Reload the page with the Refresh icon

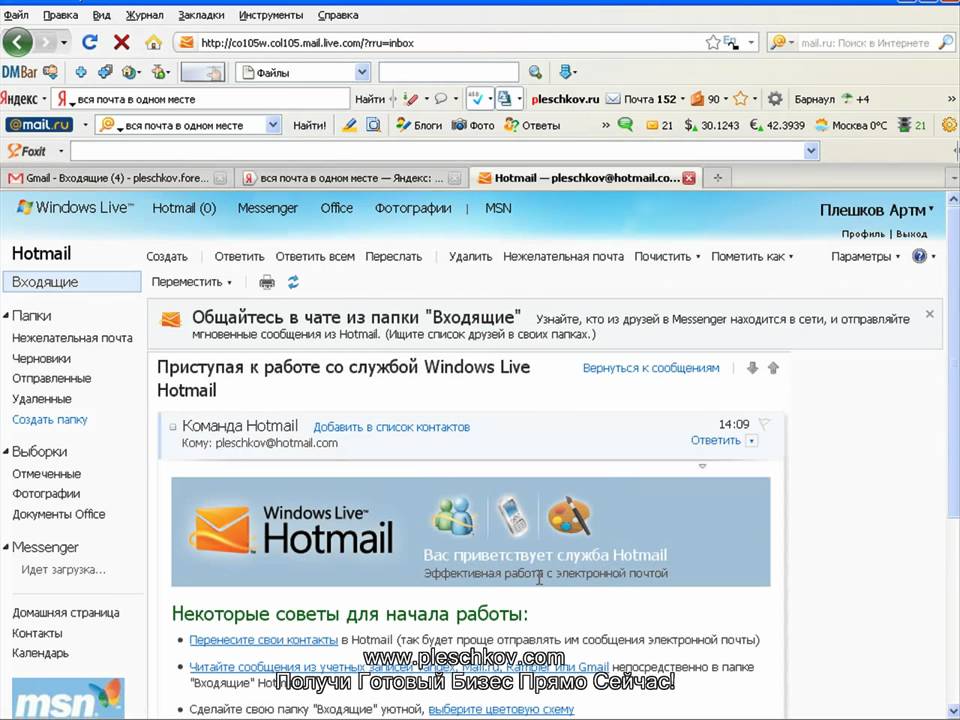coord(90,42)
